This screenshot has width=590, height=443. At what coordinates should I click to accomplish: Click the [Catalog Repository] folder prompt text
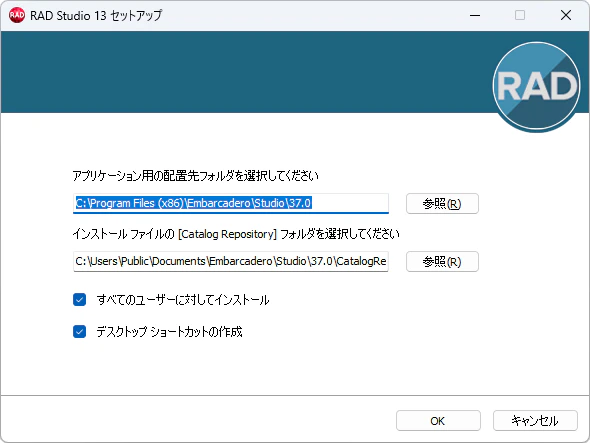coord(236,234)
